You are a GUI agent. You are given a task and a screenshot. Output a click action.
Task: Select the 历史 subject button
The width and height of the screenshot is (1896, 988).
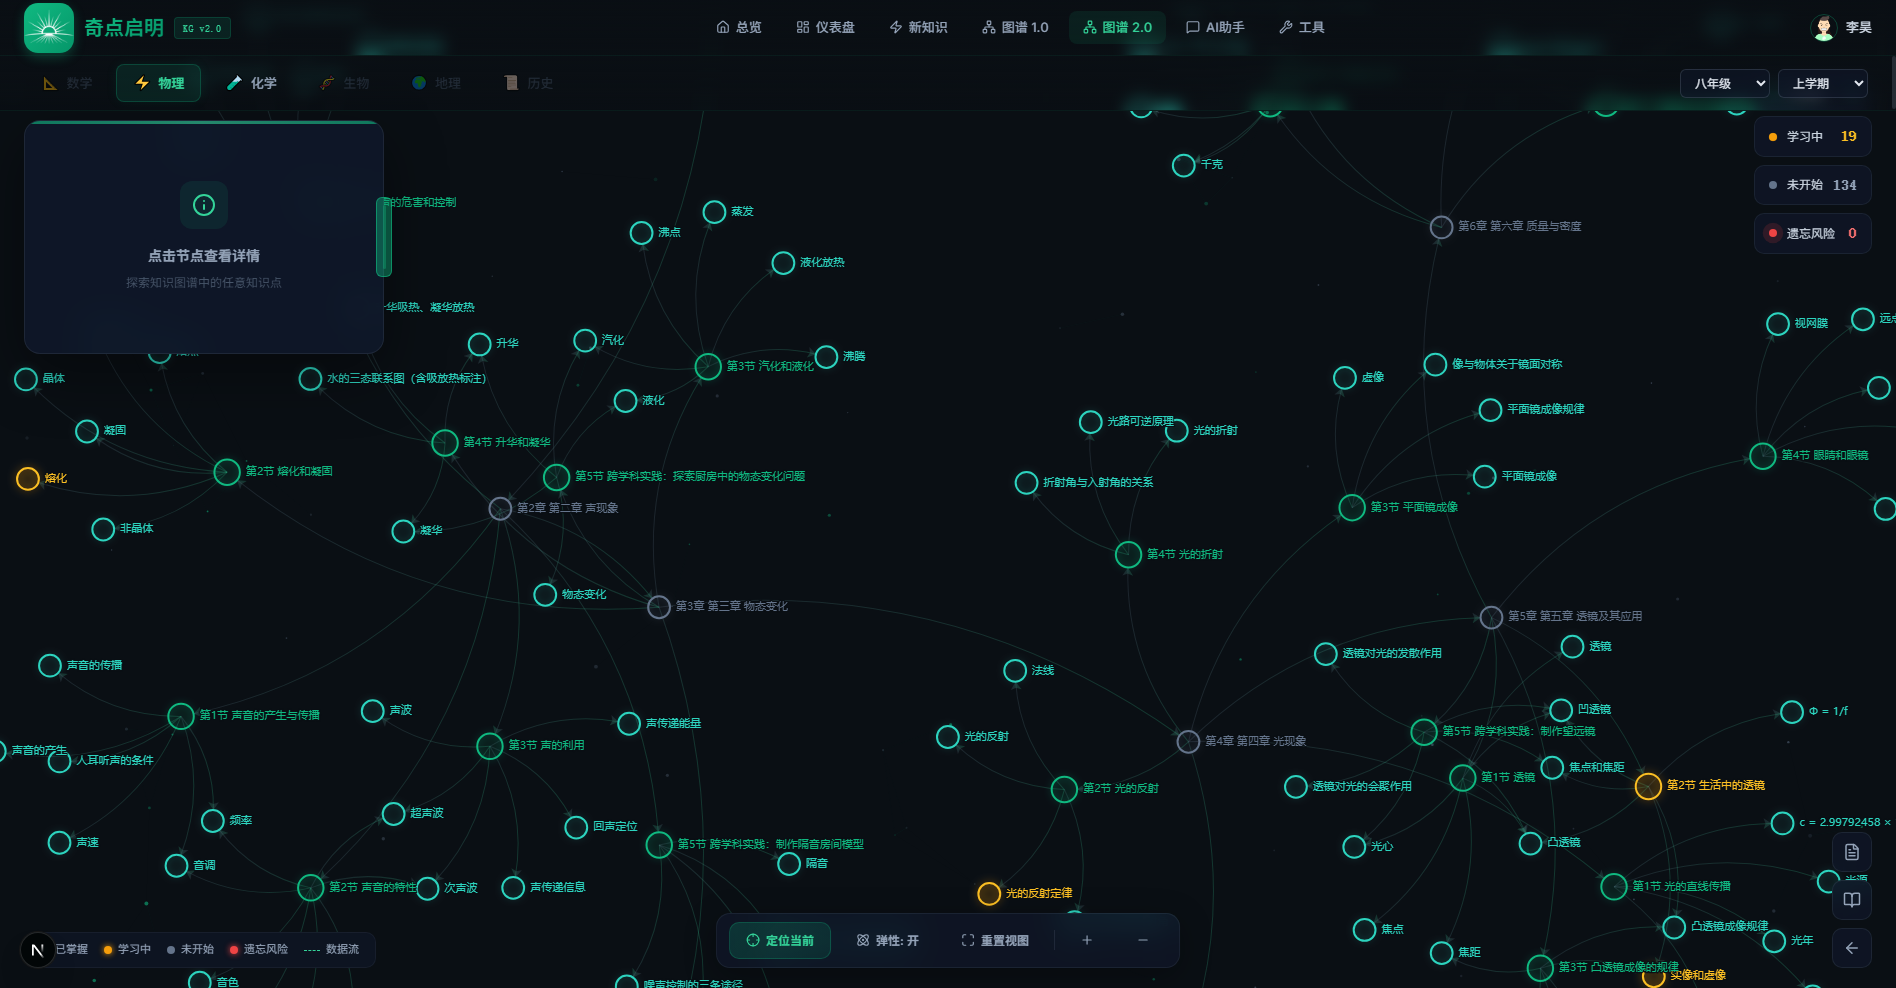pyautogui.click(x=528, y=83)
